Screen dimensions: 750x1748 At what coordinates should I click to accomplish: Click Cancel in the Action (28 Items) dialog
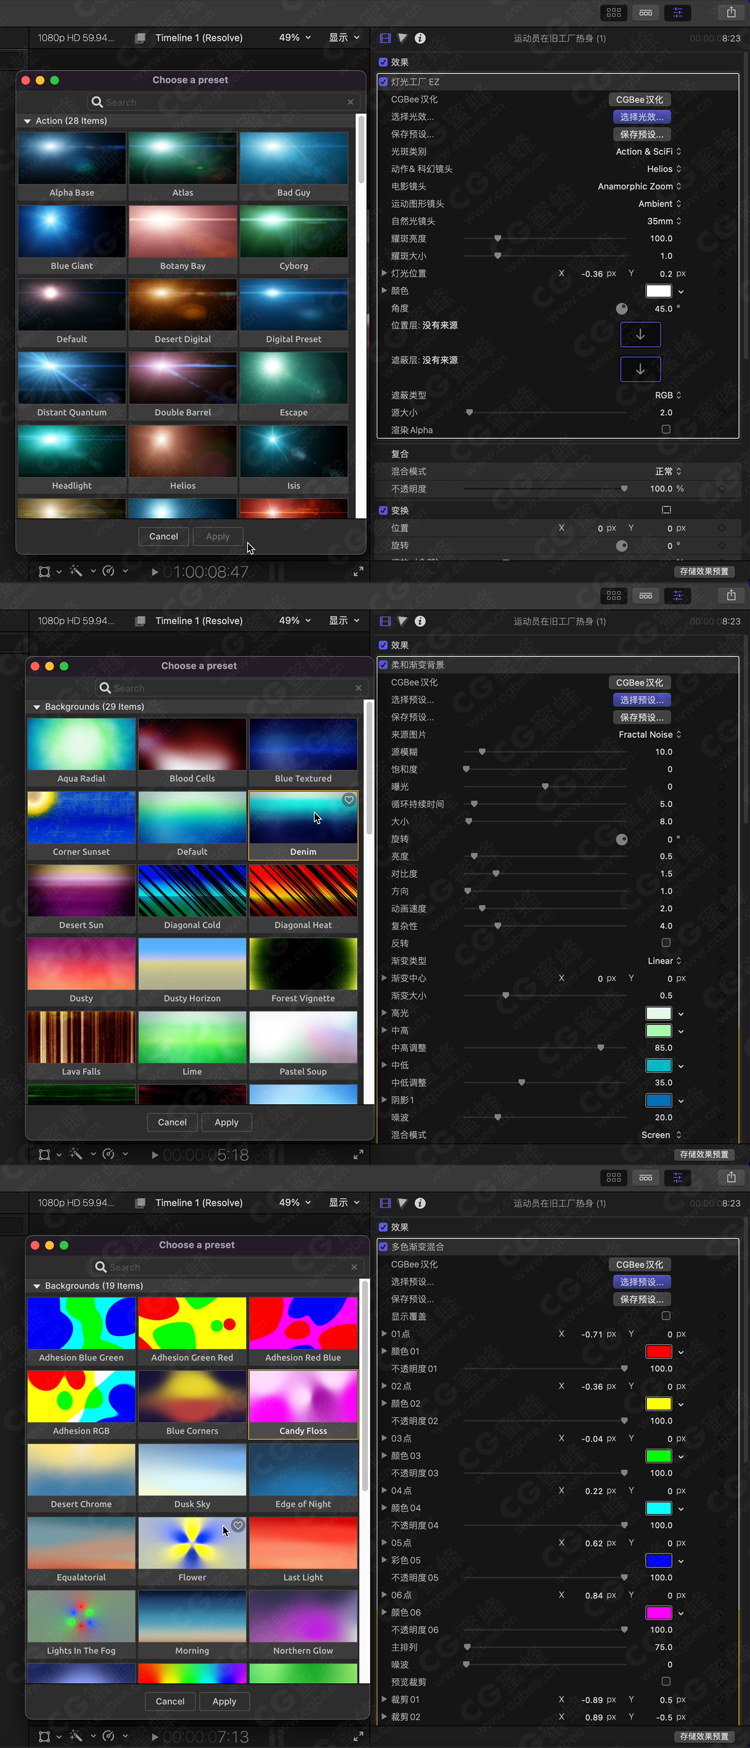click(164, 537)
